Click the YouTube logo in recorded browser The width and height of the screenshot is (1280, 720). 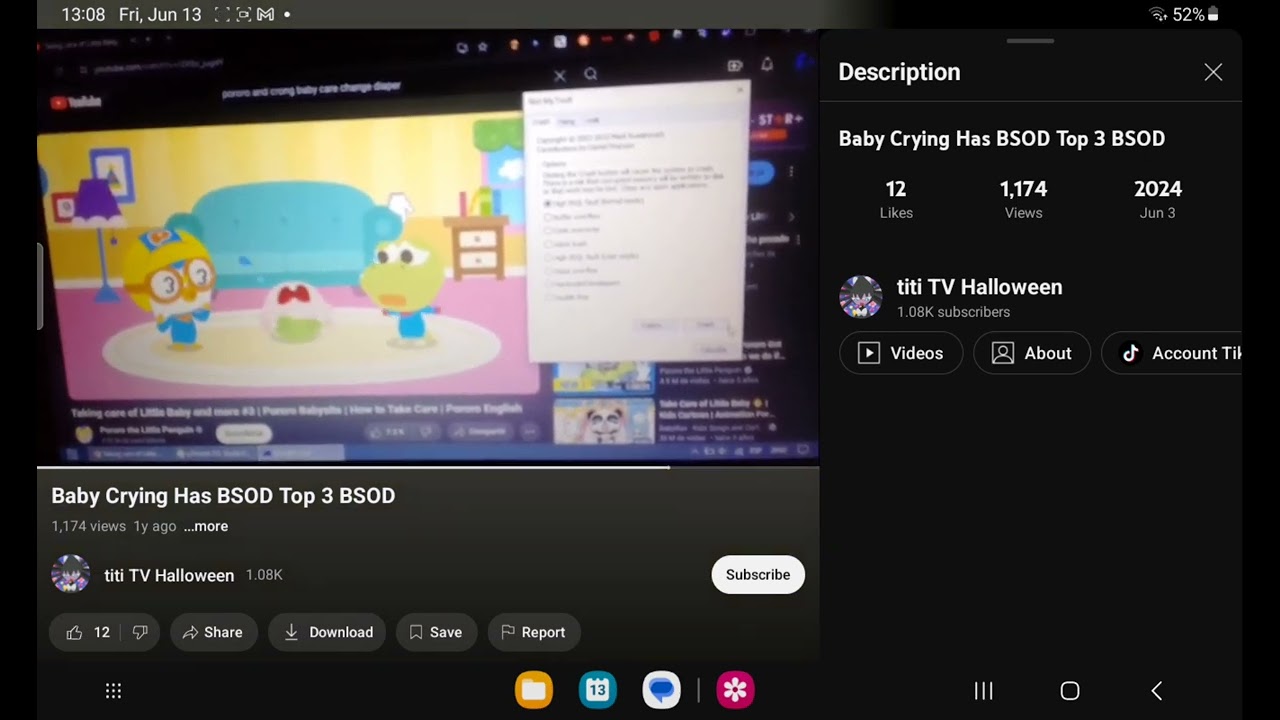click(x=76, y=101)
